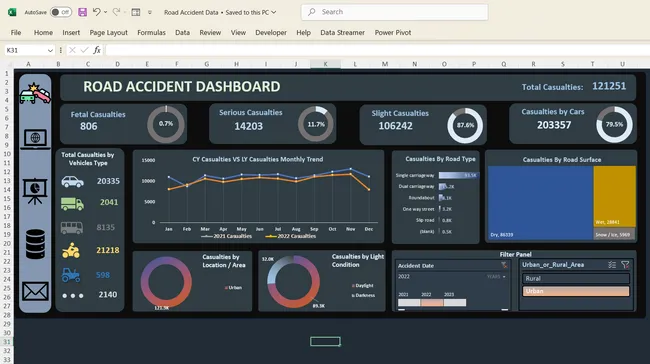Select 2021 segment on the timeline
Screen dimensions: 650x364
[409, 303]
